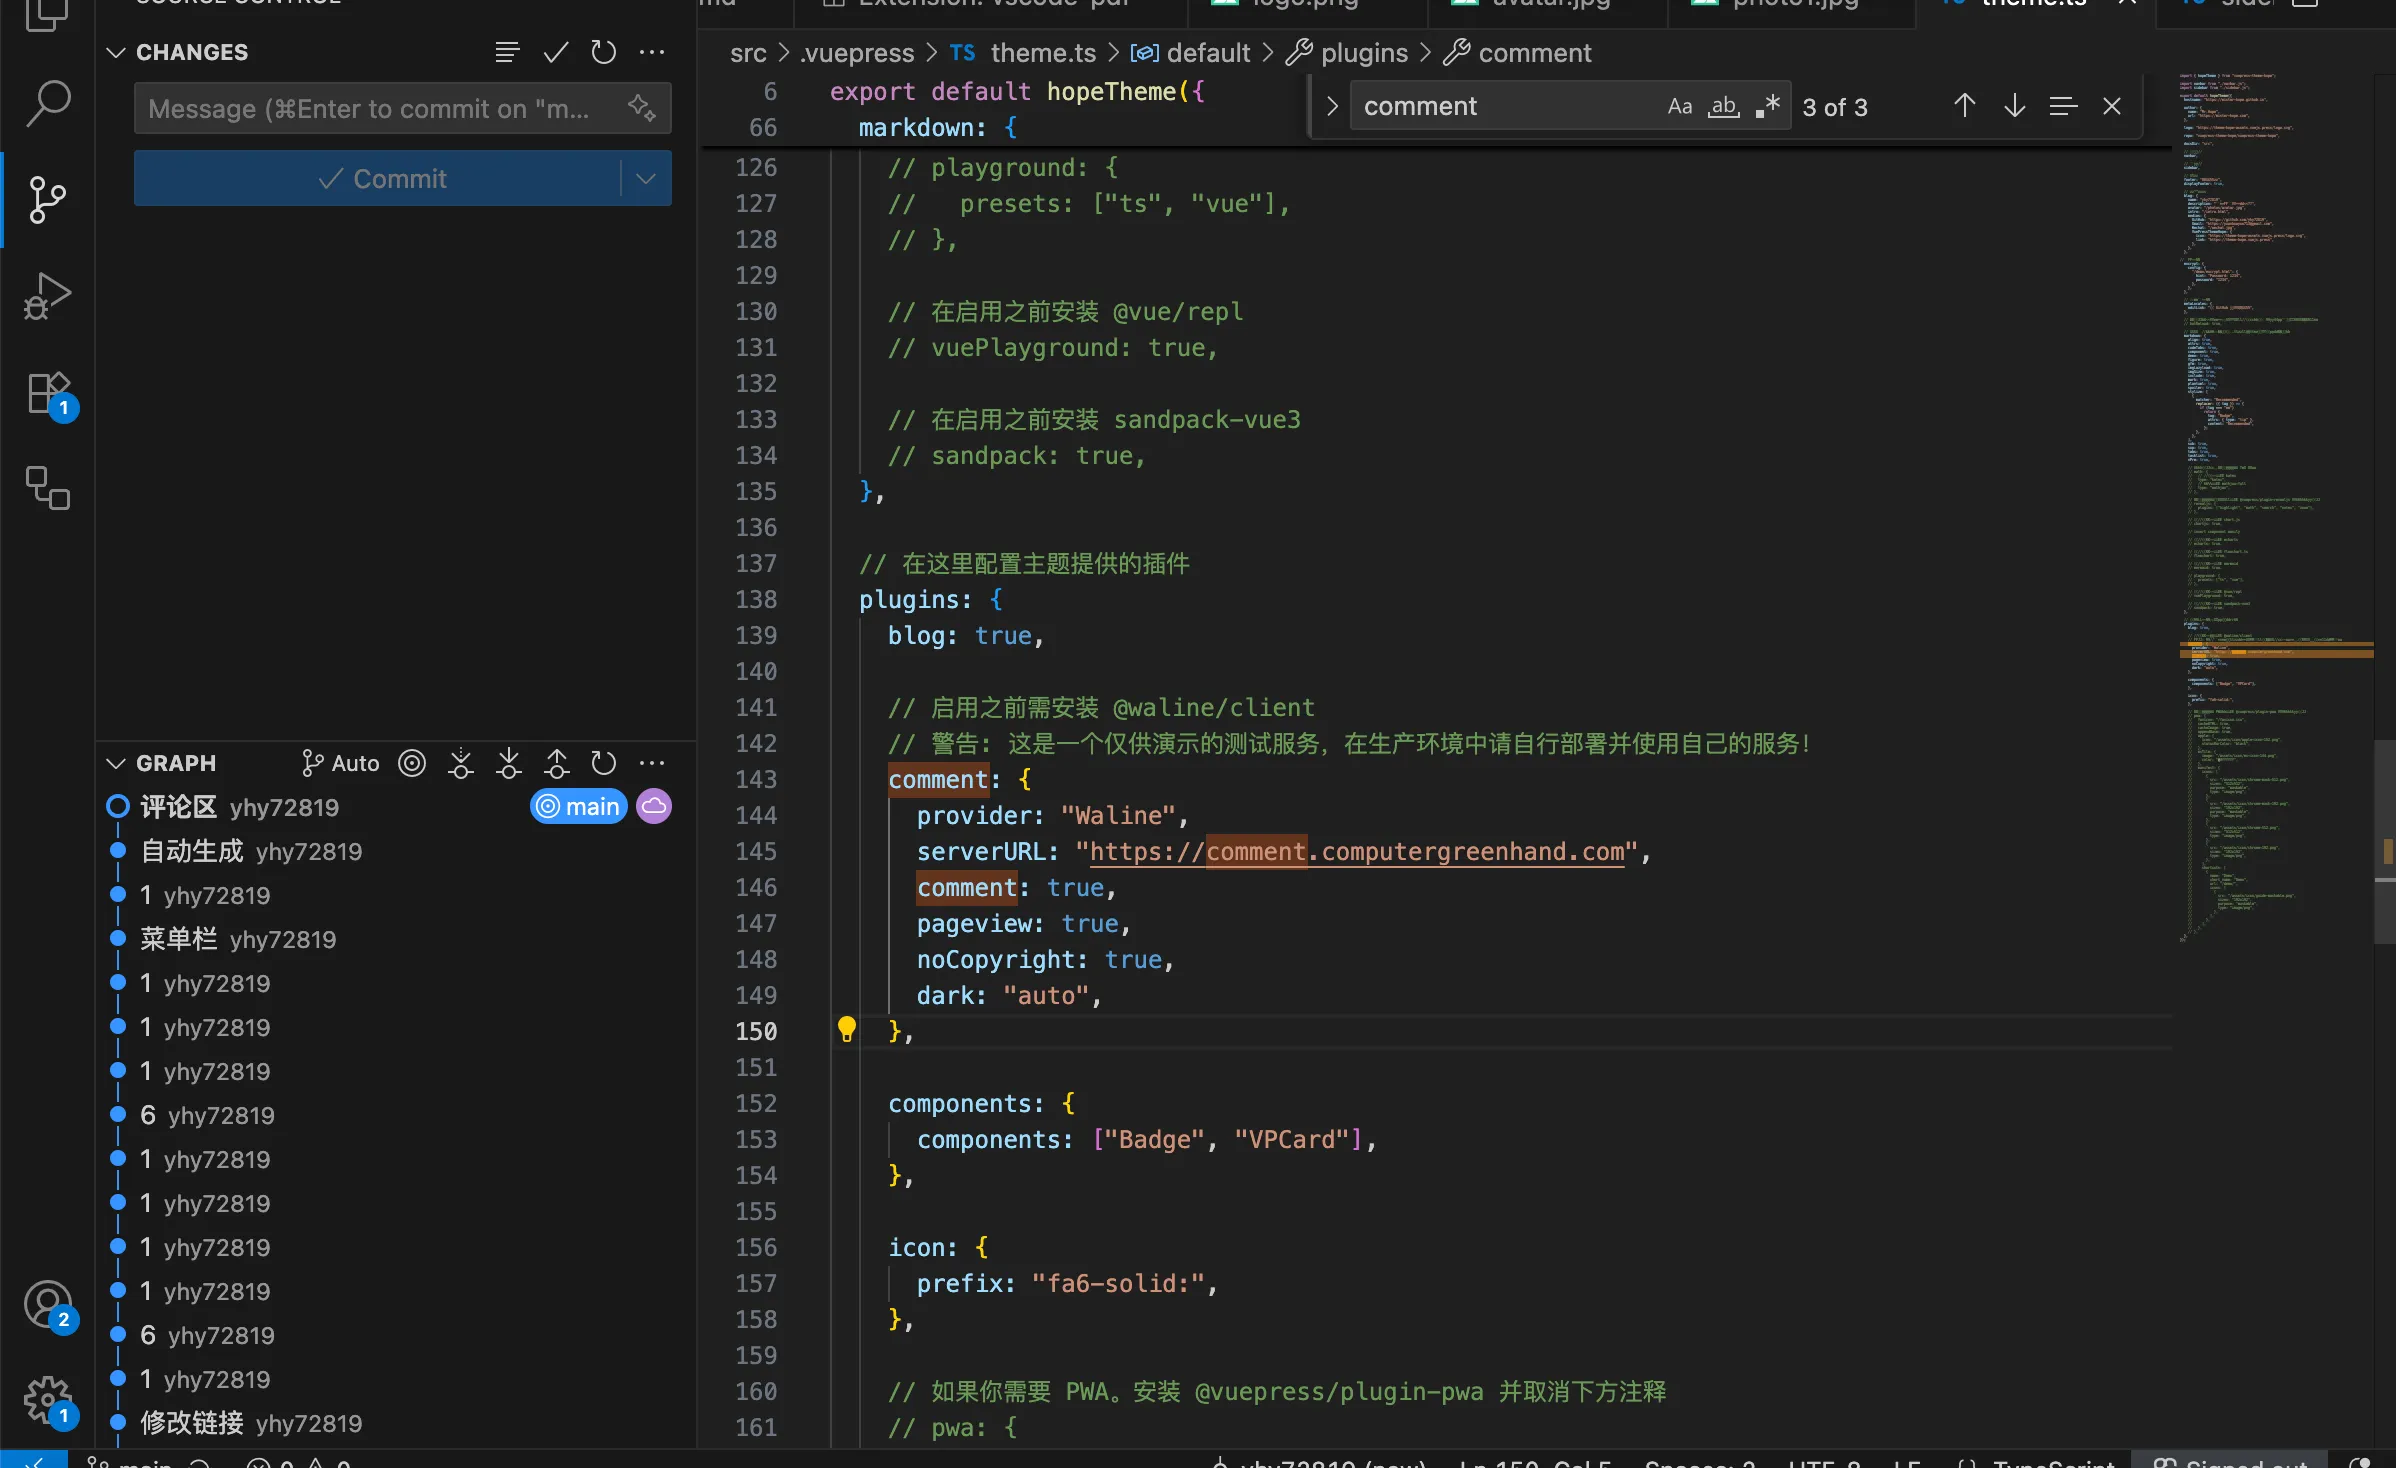The width and height of the screenshot is (2396, 1468).
Task: Open the Accounts menu icon
Action: point(47,1305)
